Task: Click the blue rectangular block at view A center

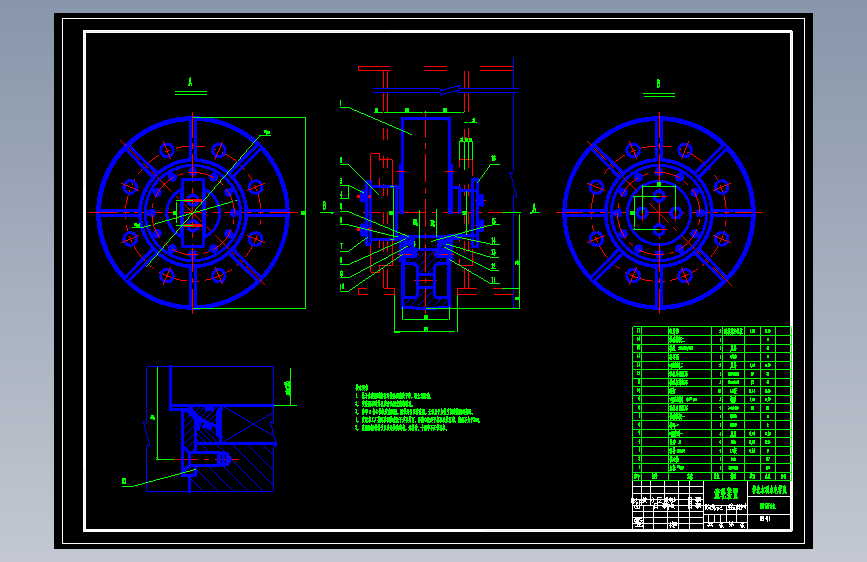Action: tap(192, 212)
